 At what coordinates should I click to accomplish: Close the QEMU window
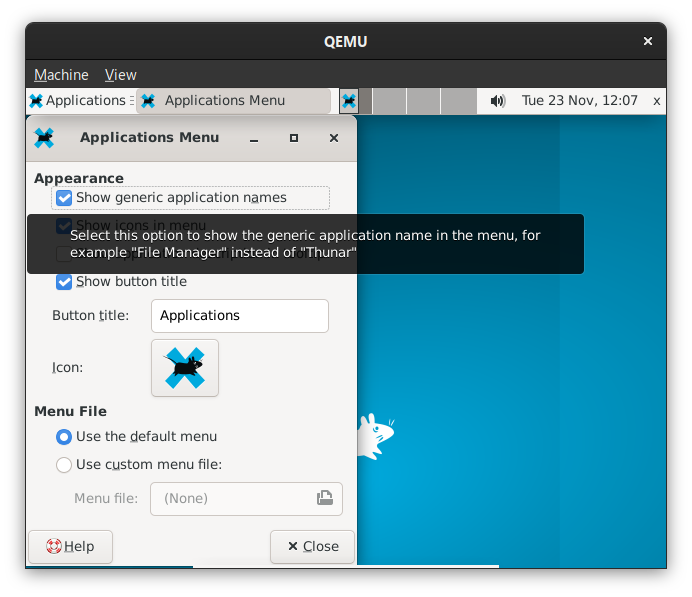point(647,41)
